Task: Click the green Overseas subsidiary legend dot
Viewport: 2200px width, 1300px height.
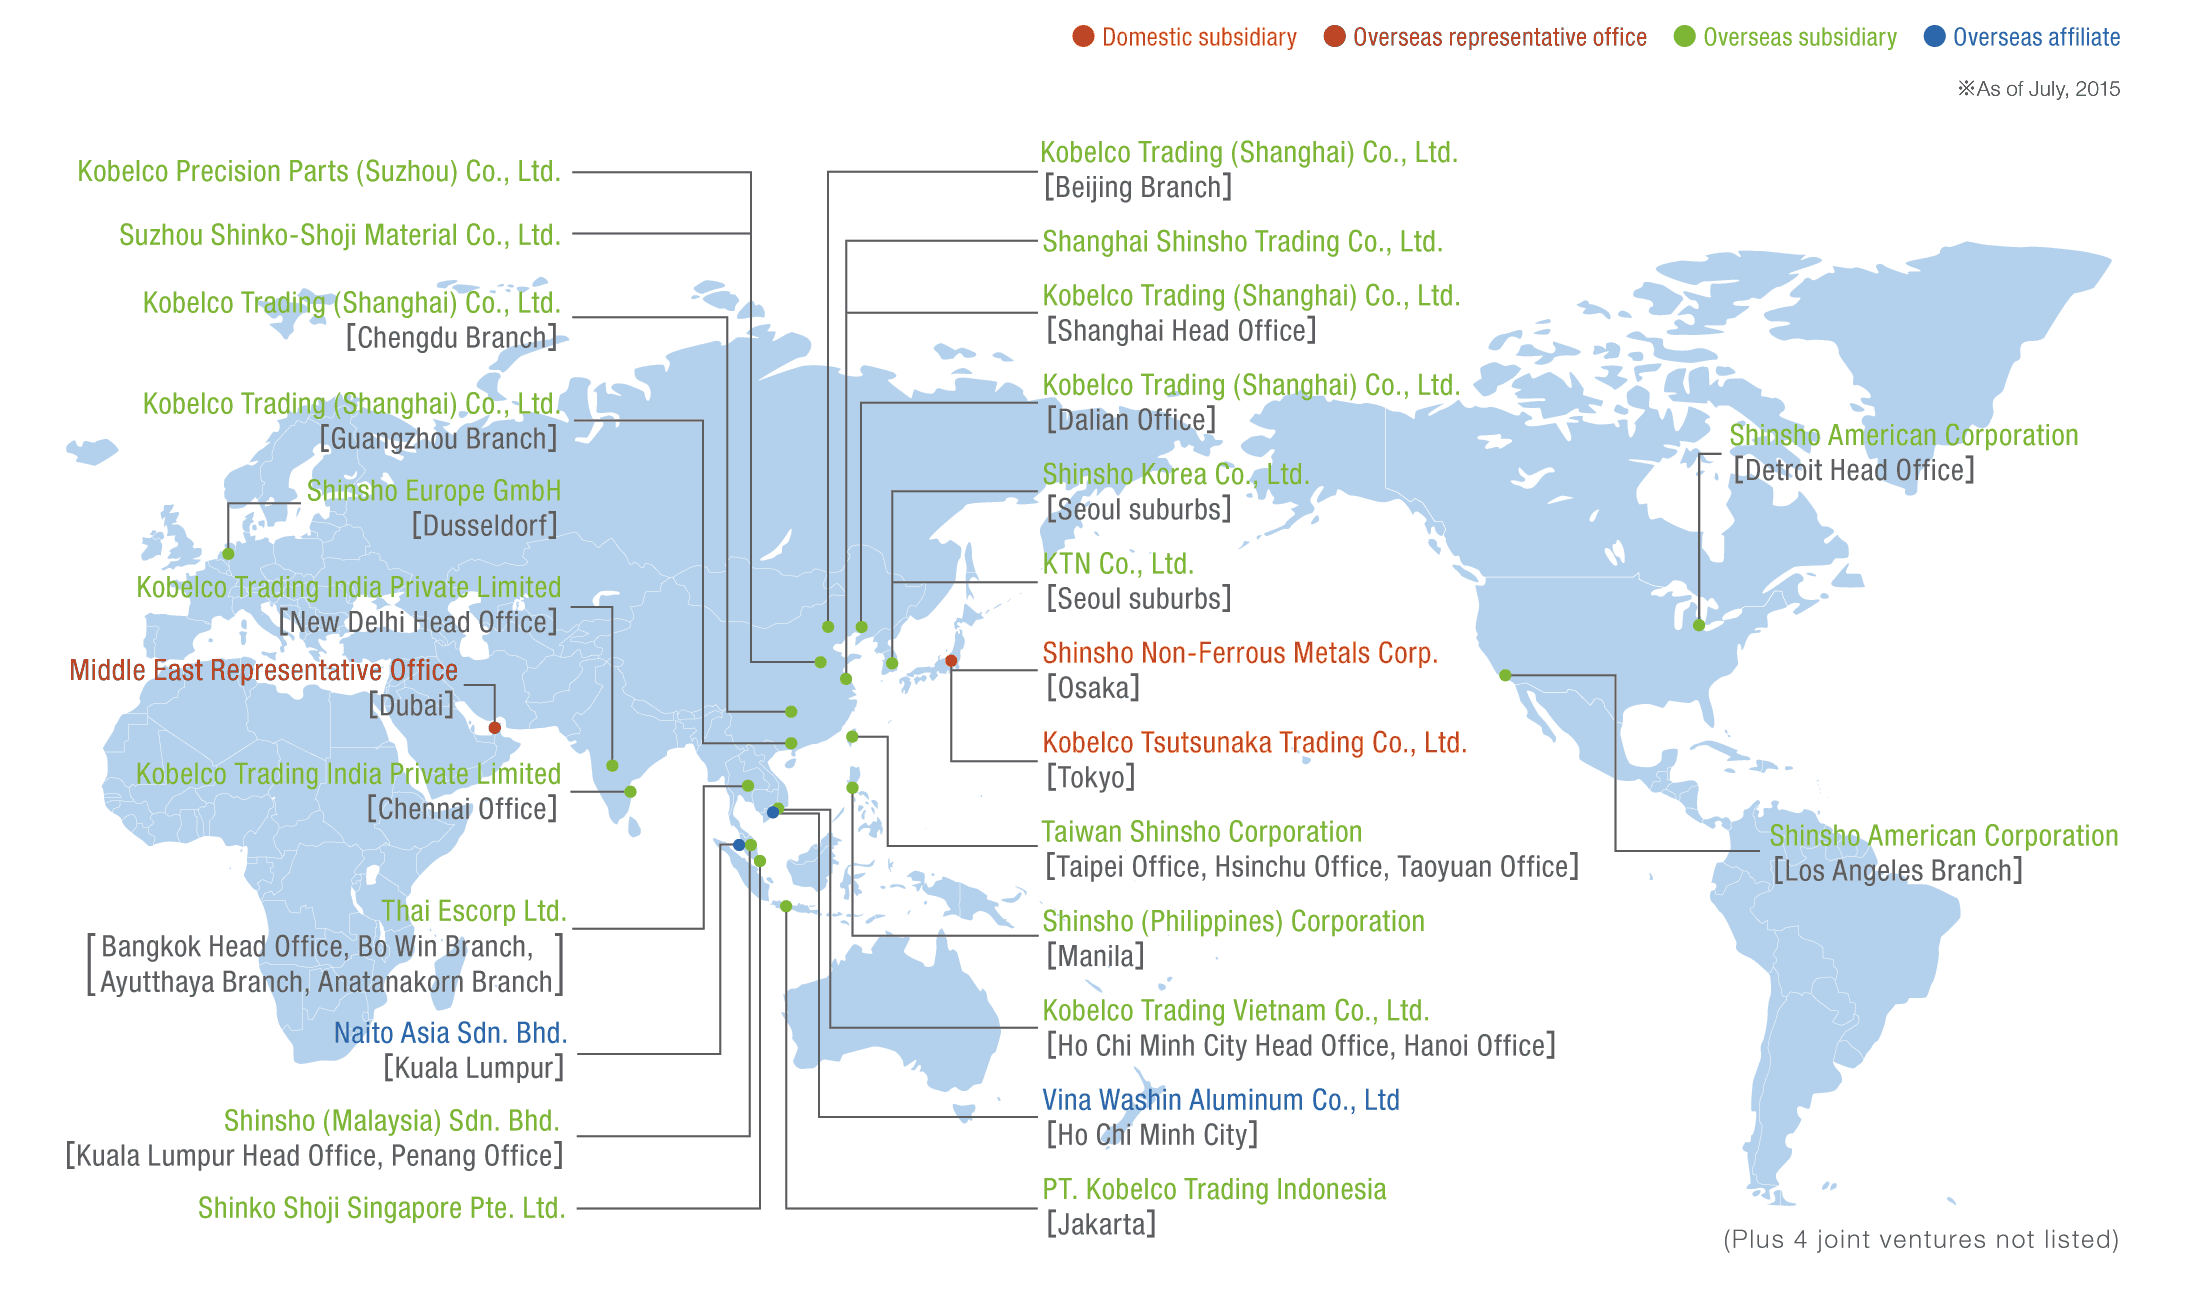Action: coord(1684,37)
